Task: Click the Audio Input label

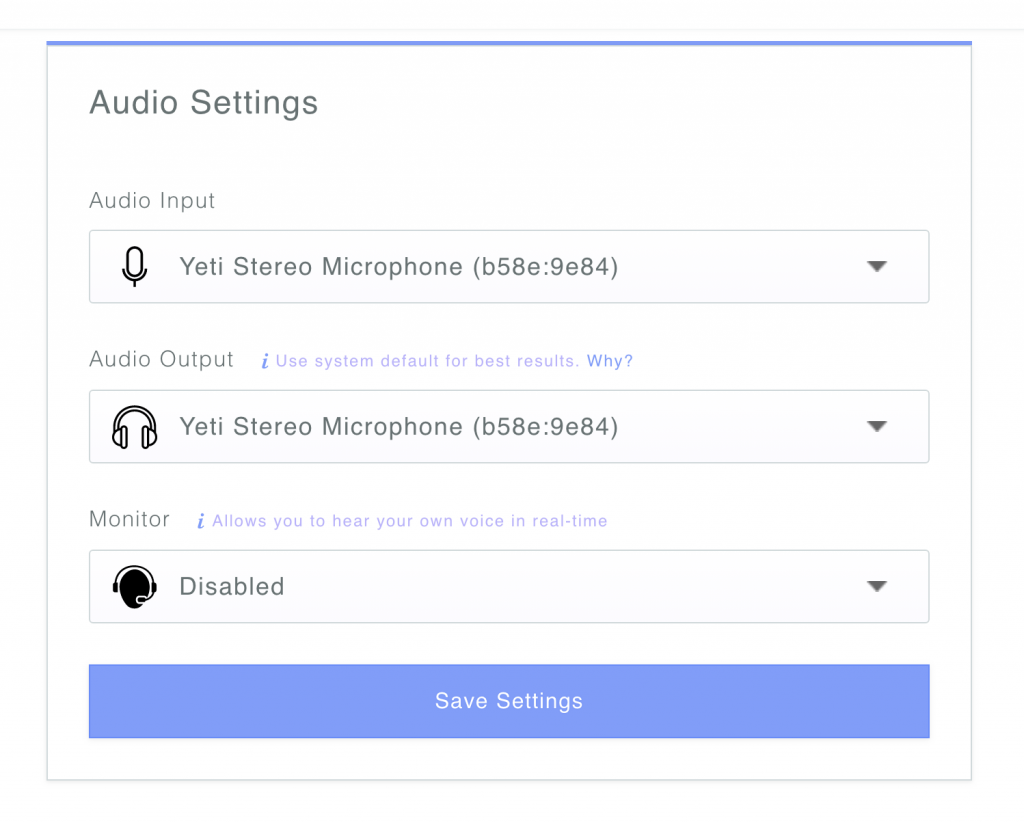Action: click(152, 201)
